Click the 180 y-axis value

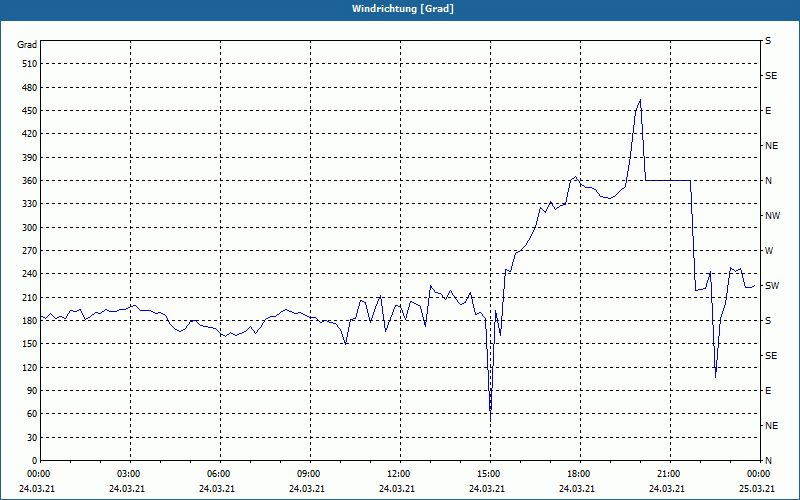click(x=30, y=321)
